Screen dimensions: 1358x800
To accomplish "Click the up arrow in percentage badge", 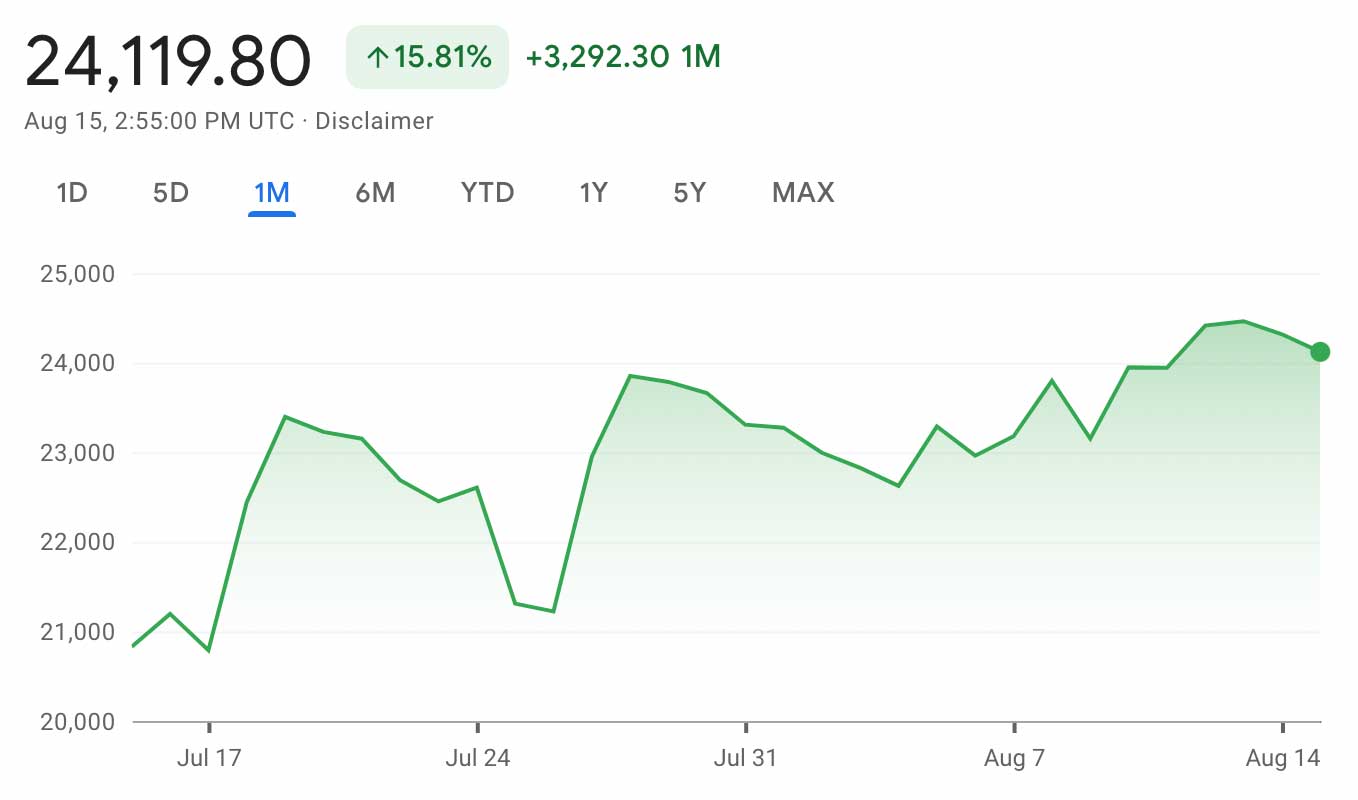I will coord(377,58).
